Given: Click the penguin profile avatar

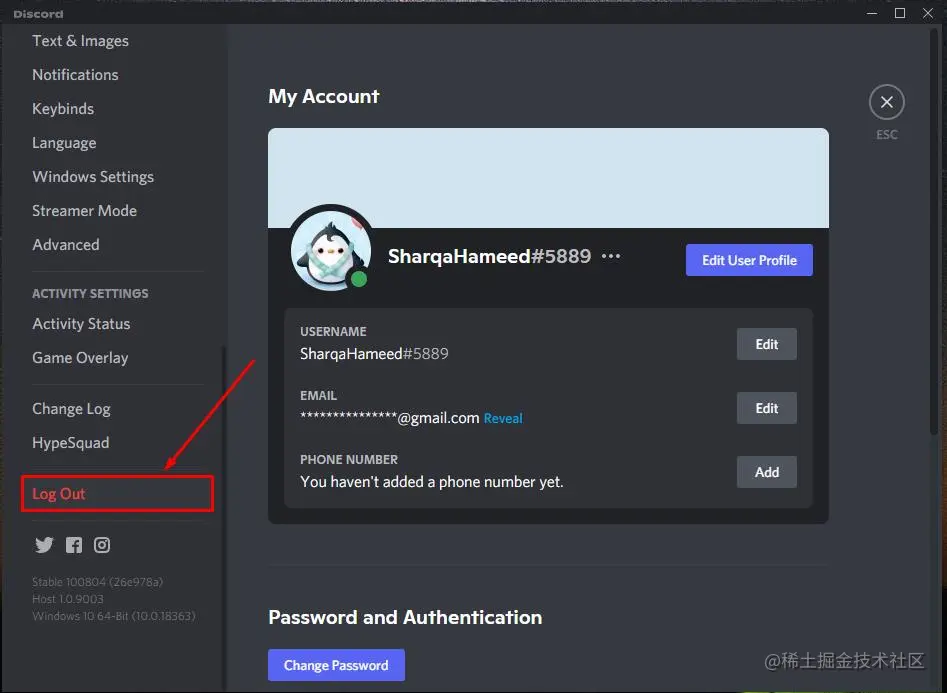Looking at the screenshot, I should pos(331,250).
